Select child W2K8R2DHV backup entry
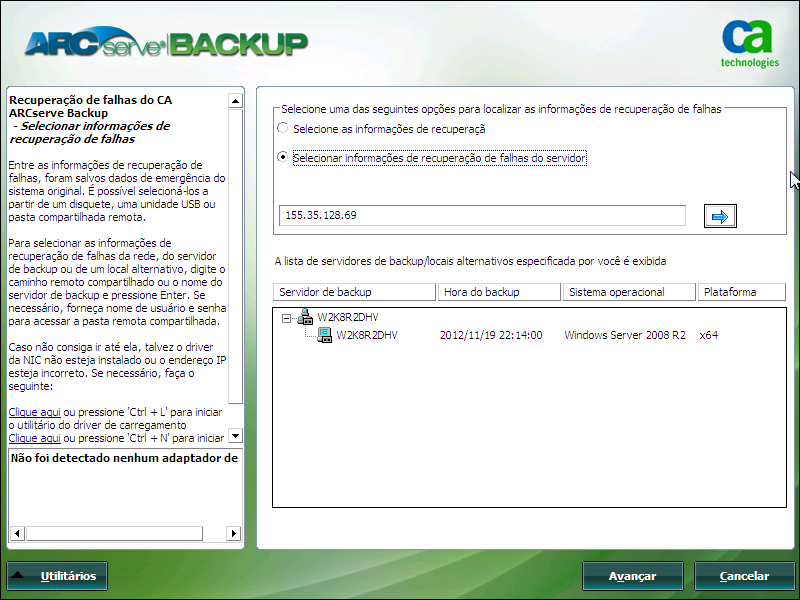Screen dimensions: 800x600 click(367, 335)
